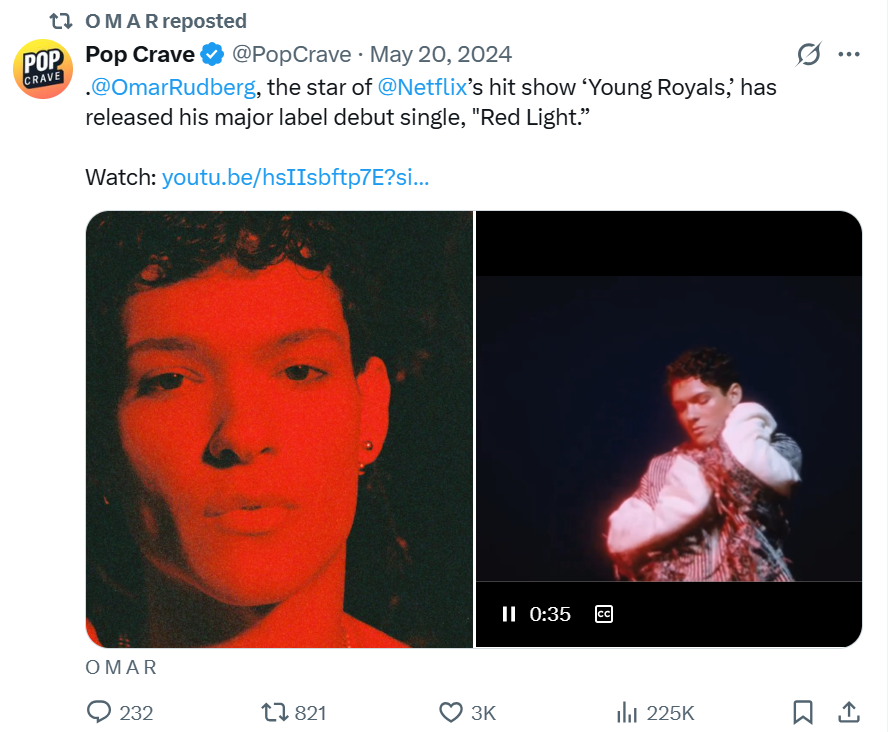
Task: Click the "O M A R reposted" label
Action: pyautogui.click(x=166, y=21)
